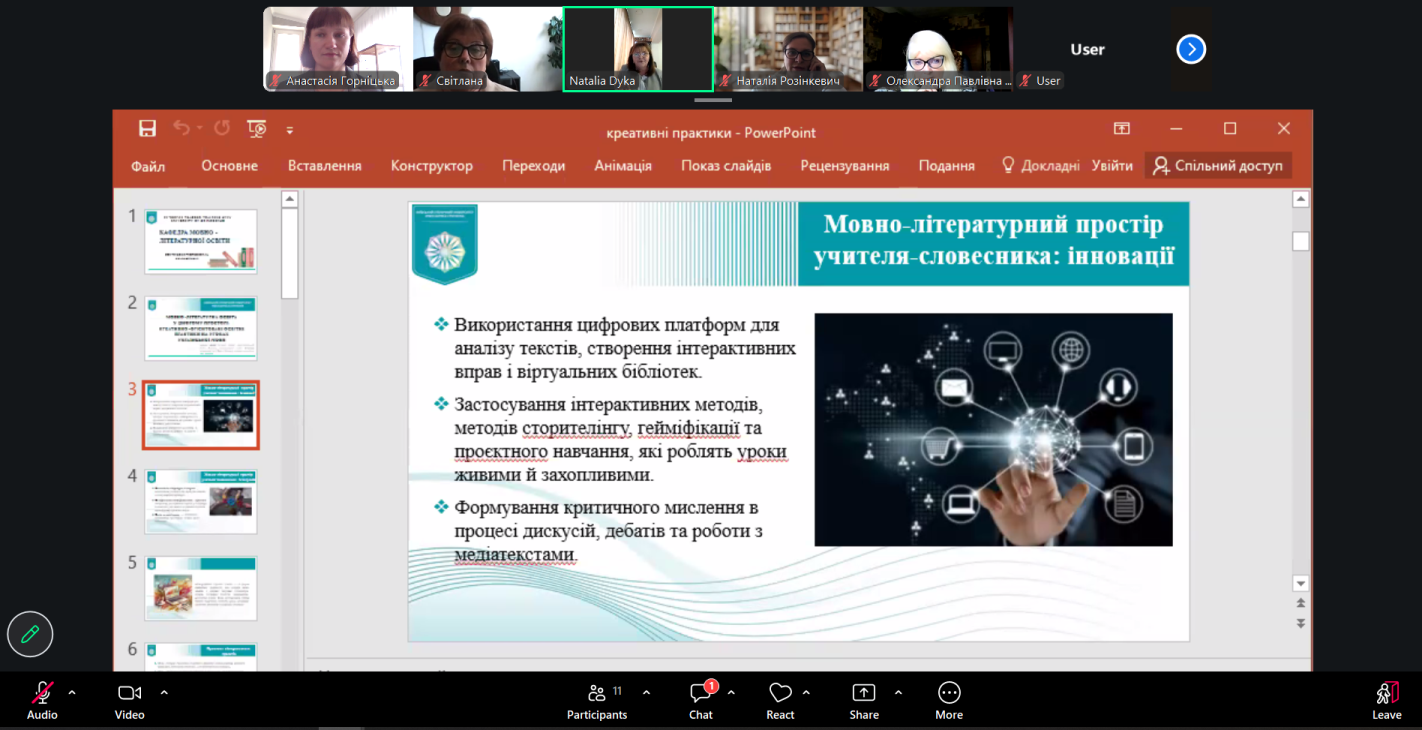Unmute the microphone with Audio button
Viewport: 1422px width, 730px height.
42,700
